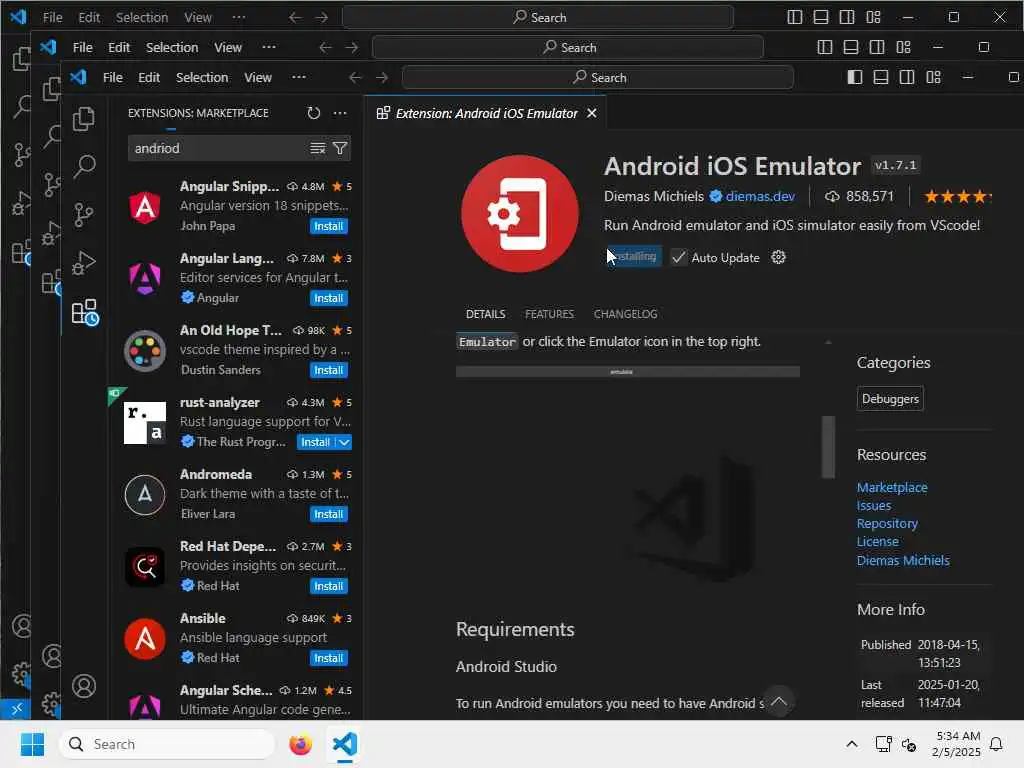Install the Angular Snippets extension

[x=328, y=226]
